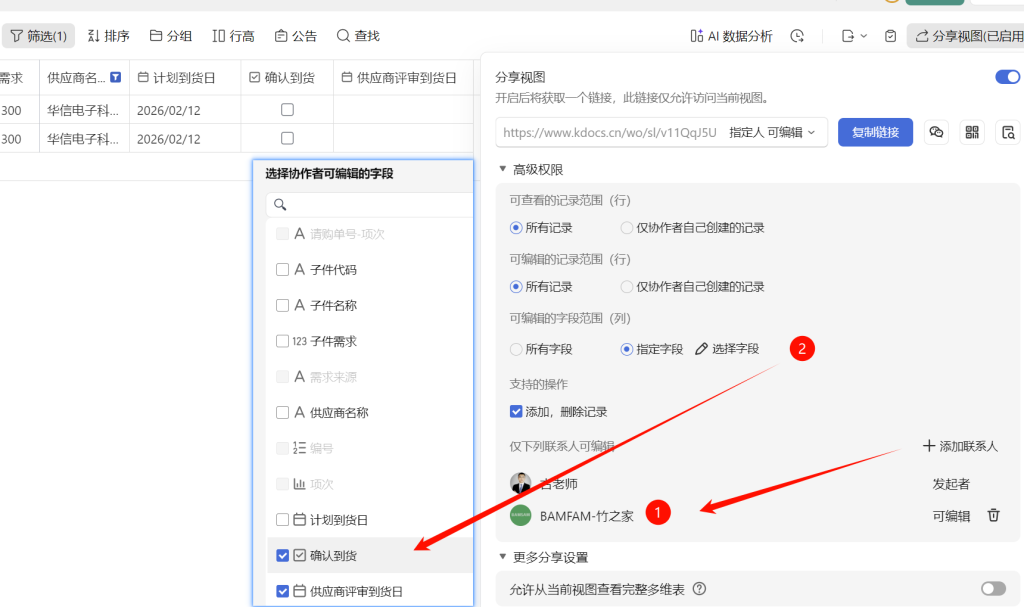Check the 子件名称 field checkbox
The width and height of the screenshot is (1024, 607).
282,305
